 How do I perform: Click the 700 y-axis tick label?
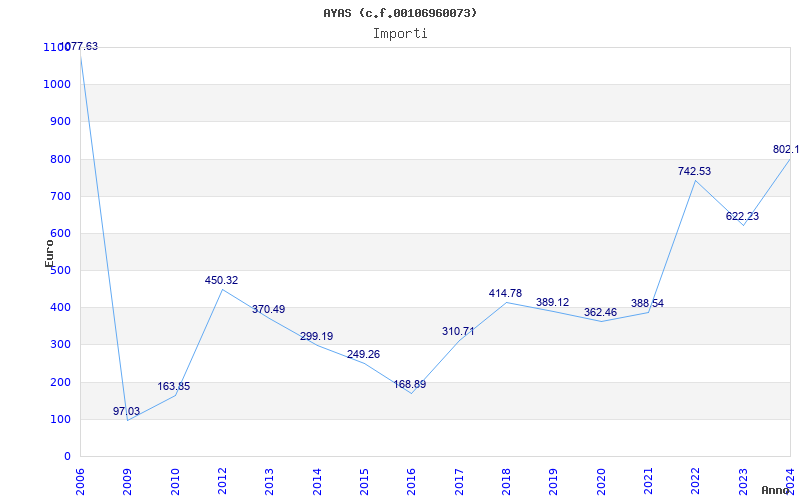click(60, 196)
